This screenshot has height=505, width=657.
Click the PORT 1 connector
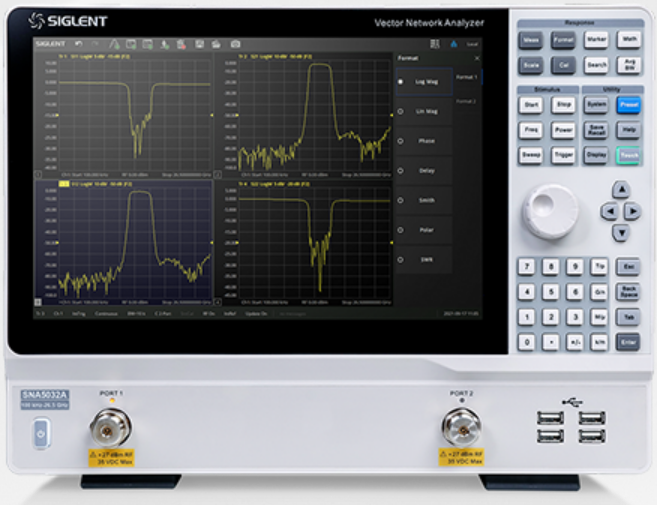[111, 428]
